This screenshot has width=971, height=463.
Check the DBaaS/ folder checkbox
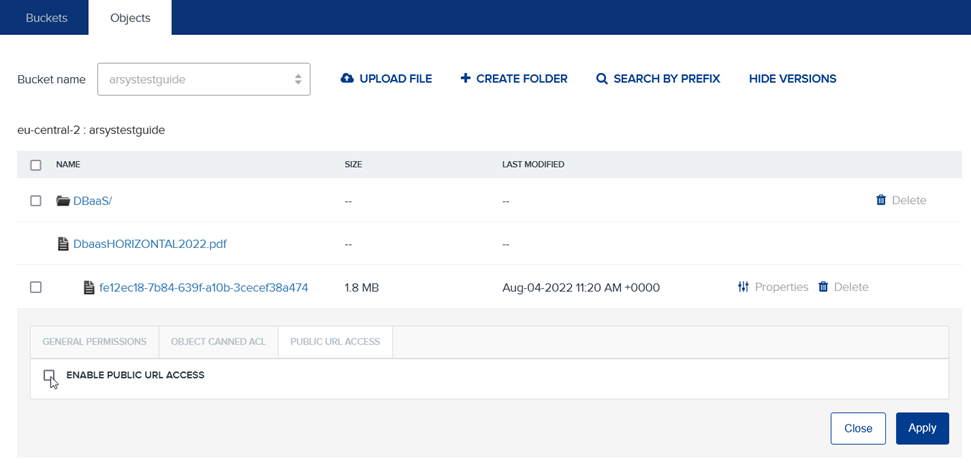(x=36, y=201)
